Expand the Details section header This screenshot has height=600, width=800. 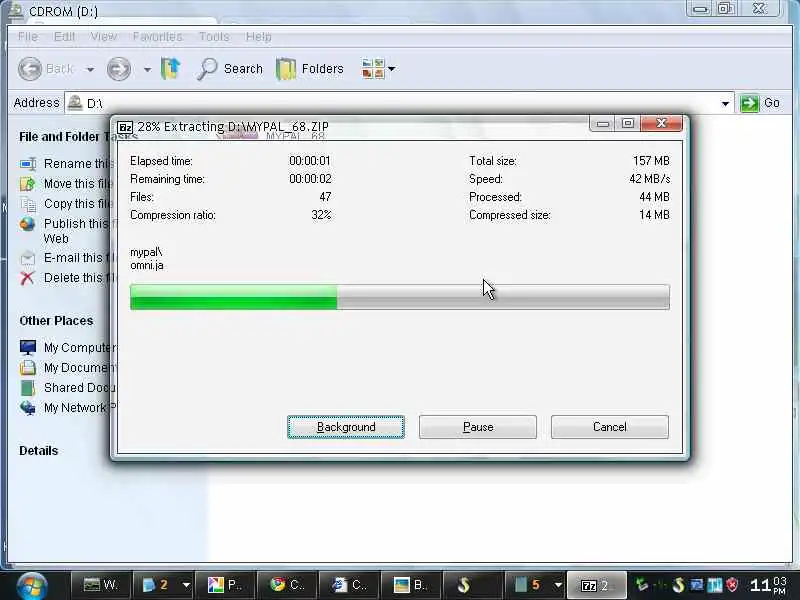(x=38, y=451)
